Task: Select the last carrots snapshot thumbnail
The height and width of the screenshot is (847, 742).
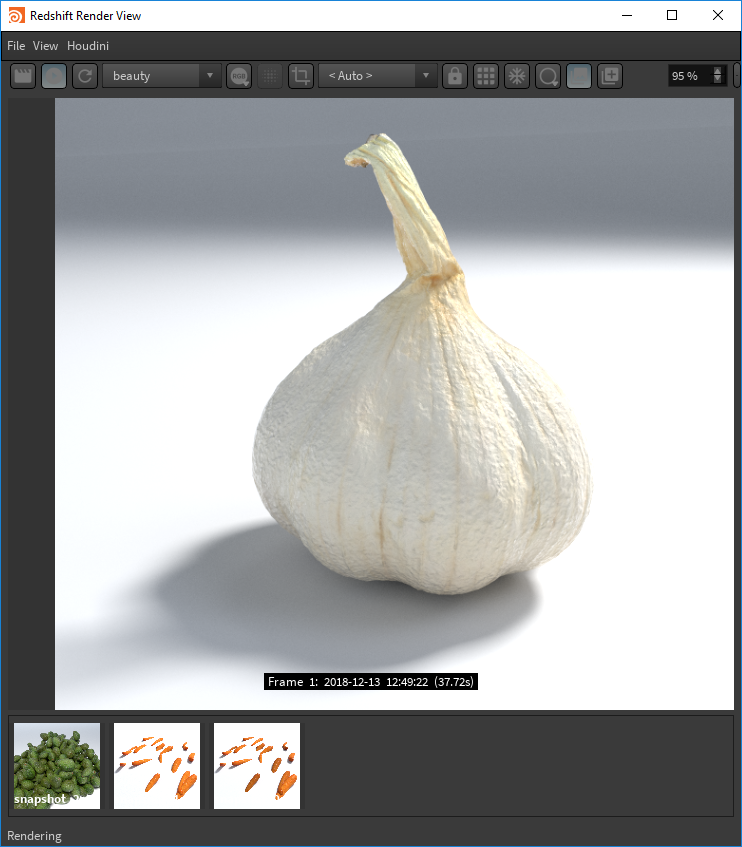Action: (257, 766)
